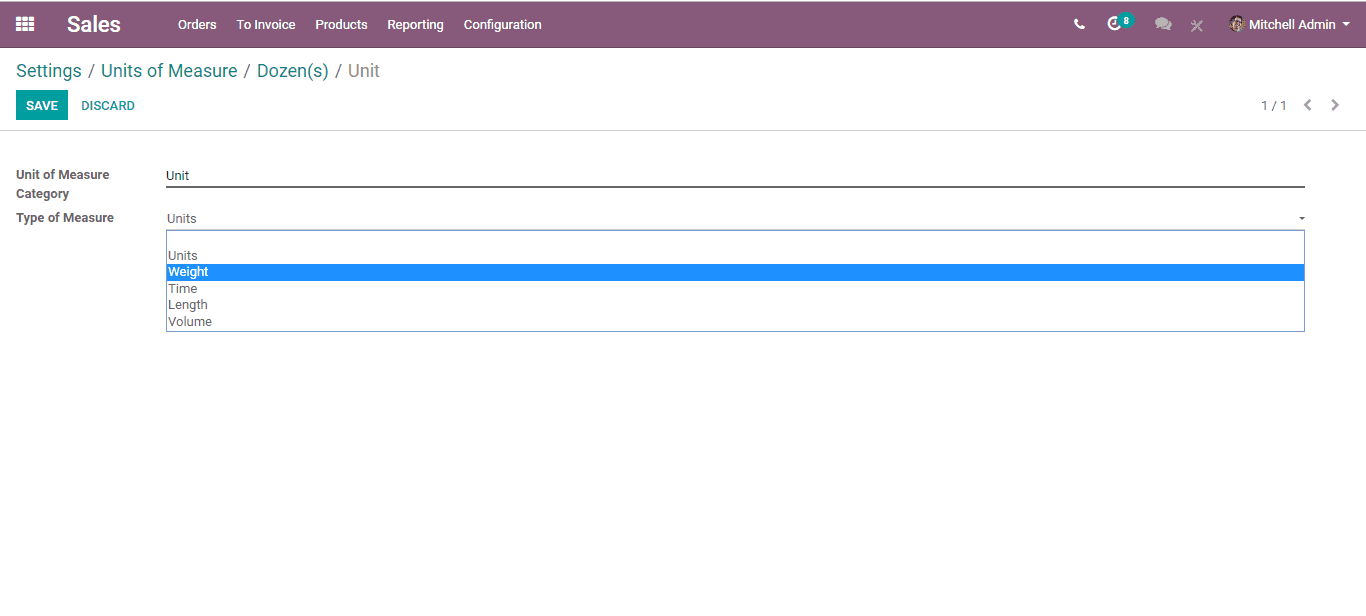Open the apps grid menu icon
The height and width of the screenshot is (616, 1366).
point(25,24)
